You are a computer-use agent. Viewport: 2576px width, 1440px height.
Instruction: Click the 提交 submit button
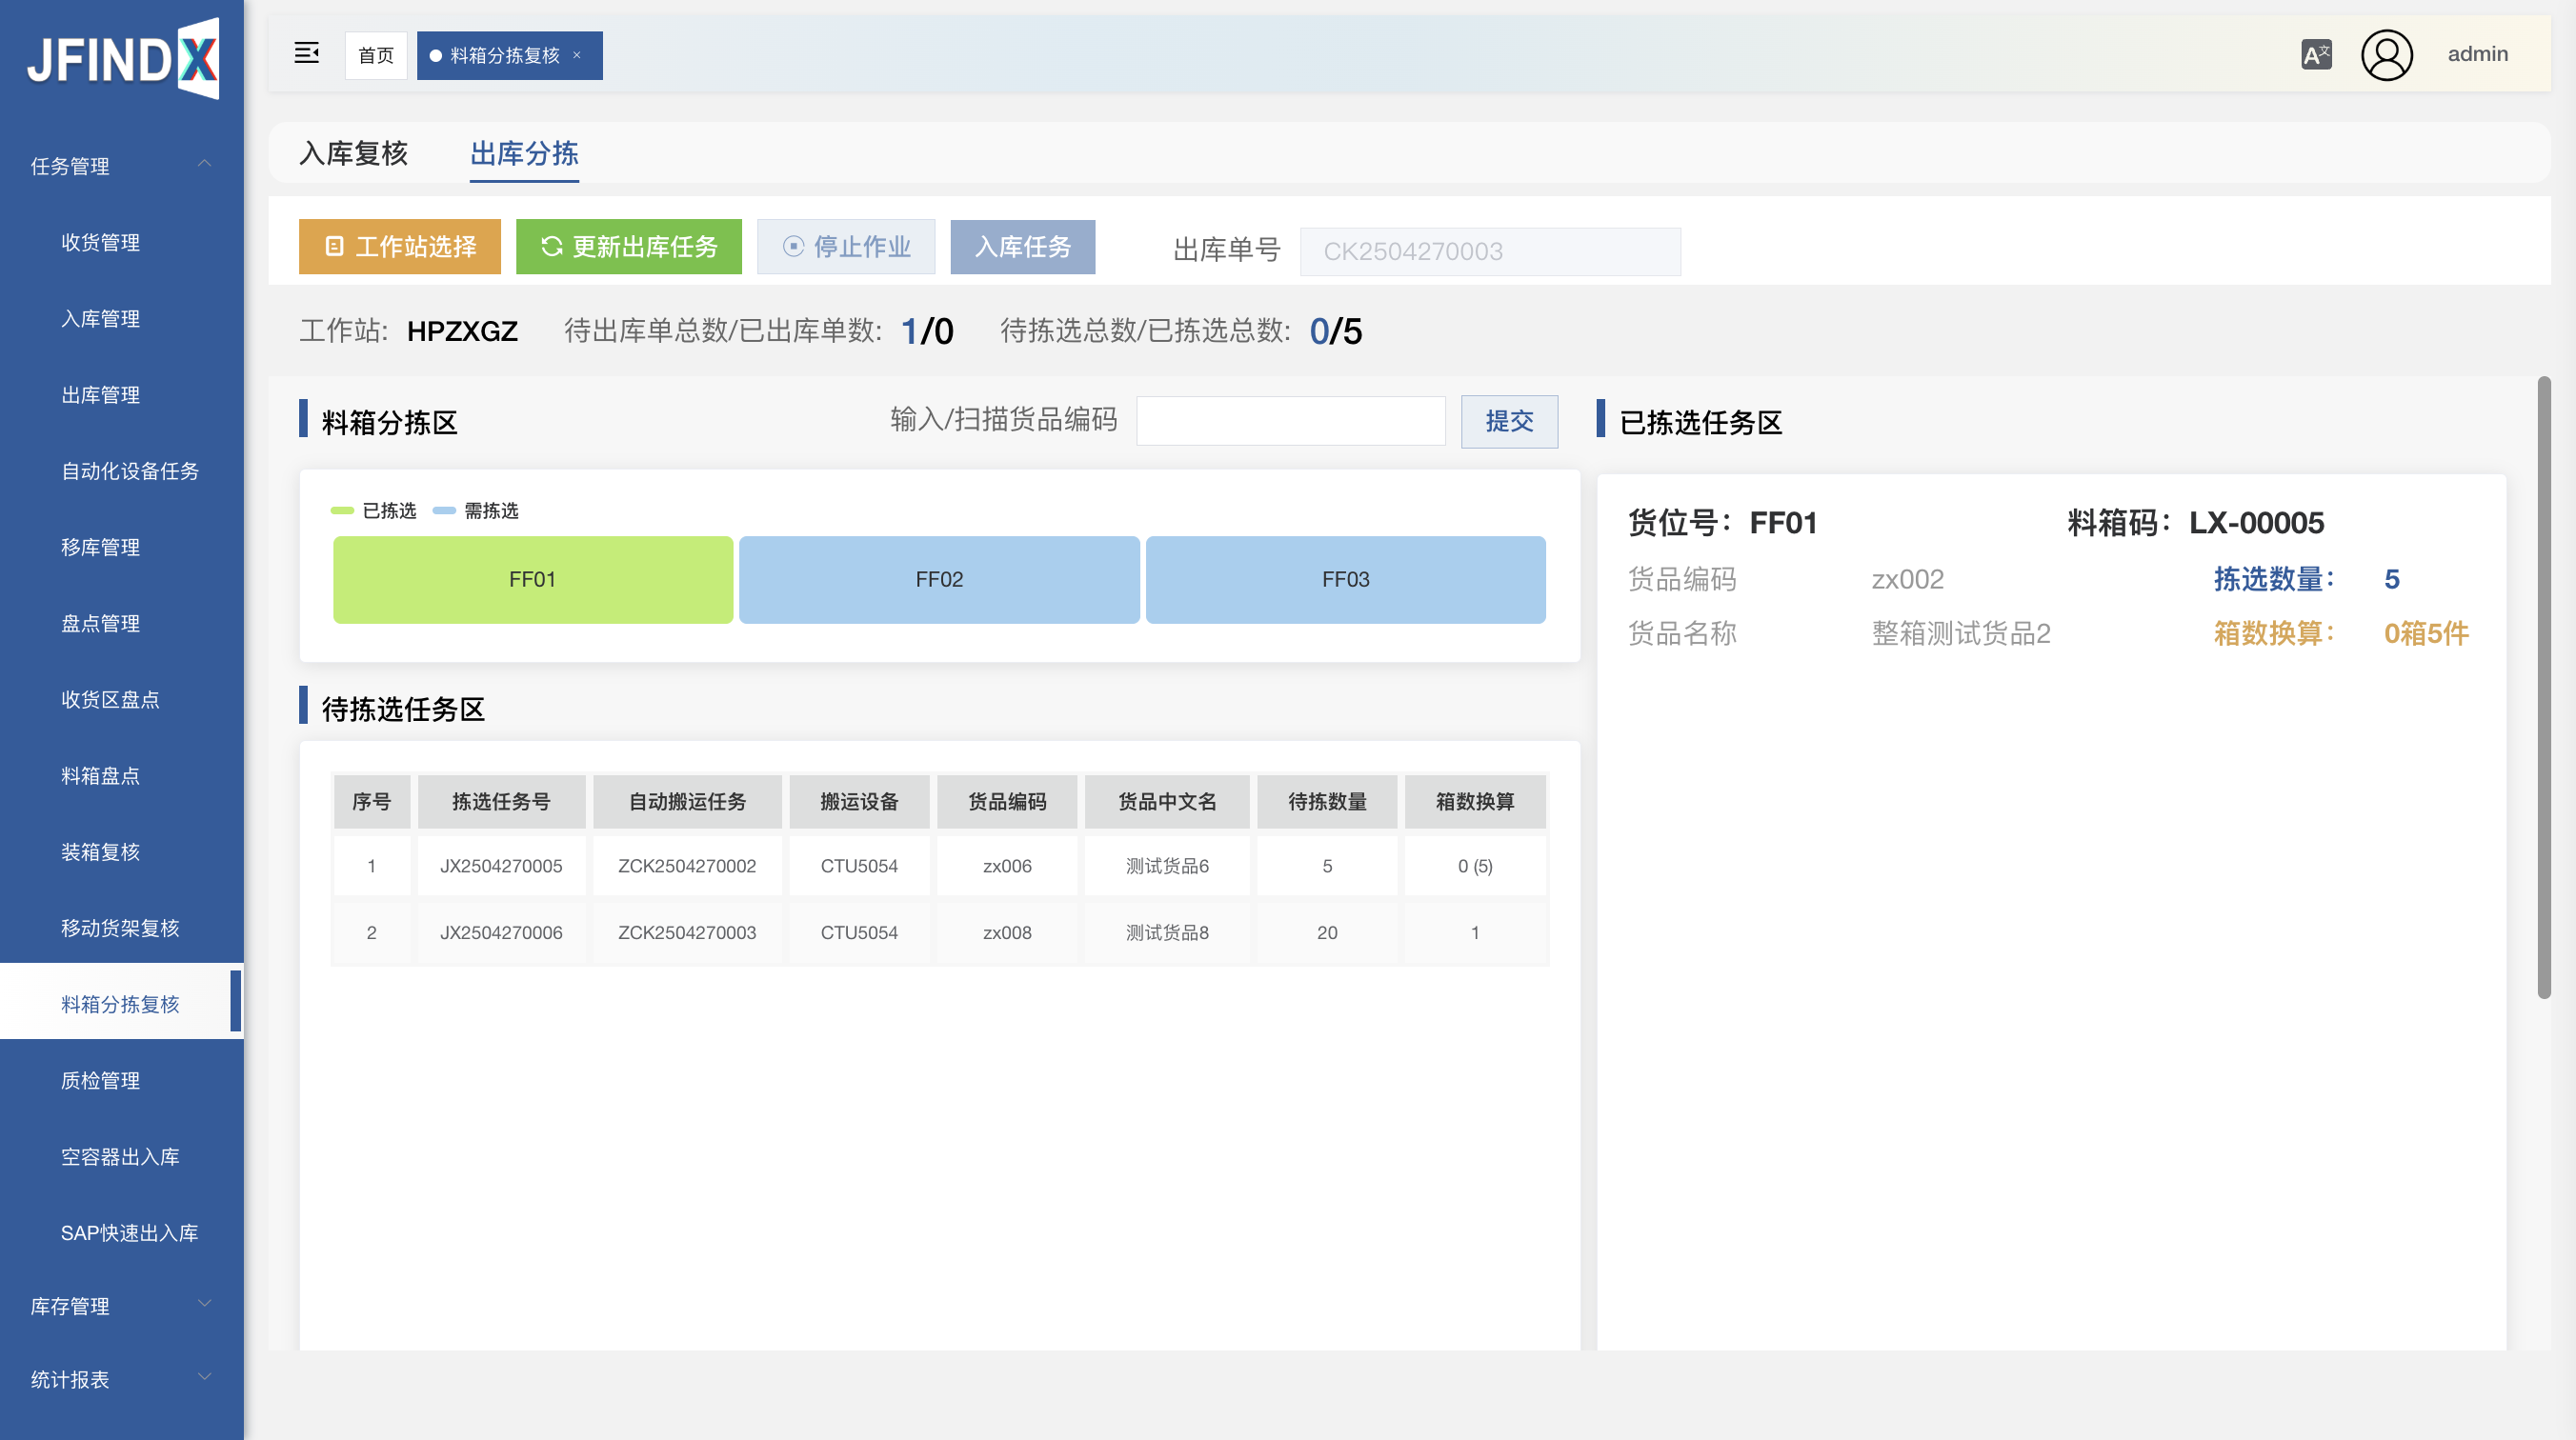pyautogui.click(x=1508, y=421)
